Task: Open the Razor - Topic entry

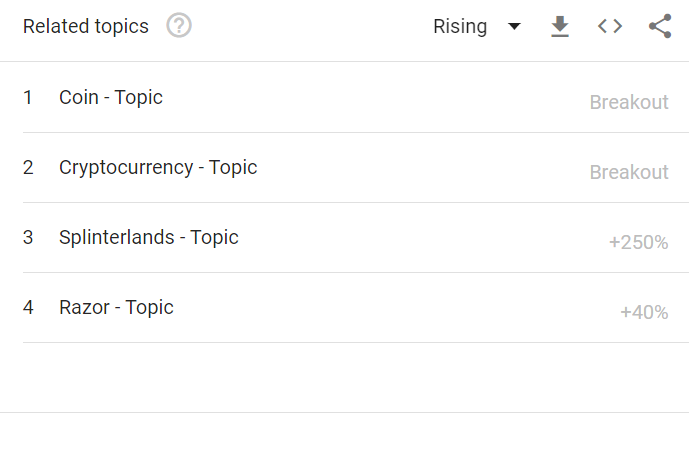Action: pos(116,308)
